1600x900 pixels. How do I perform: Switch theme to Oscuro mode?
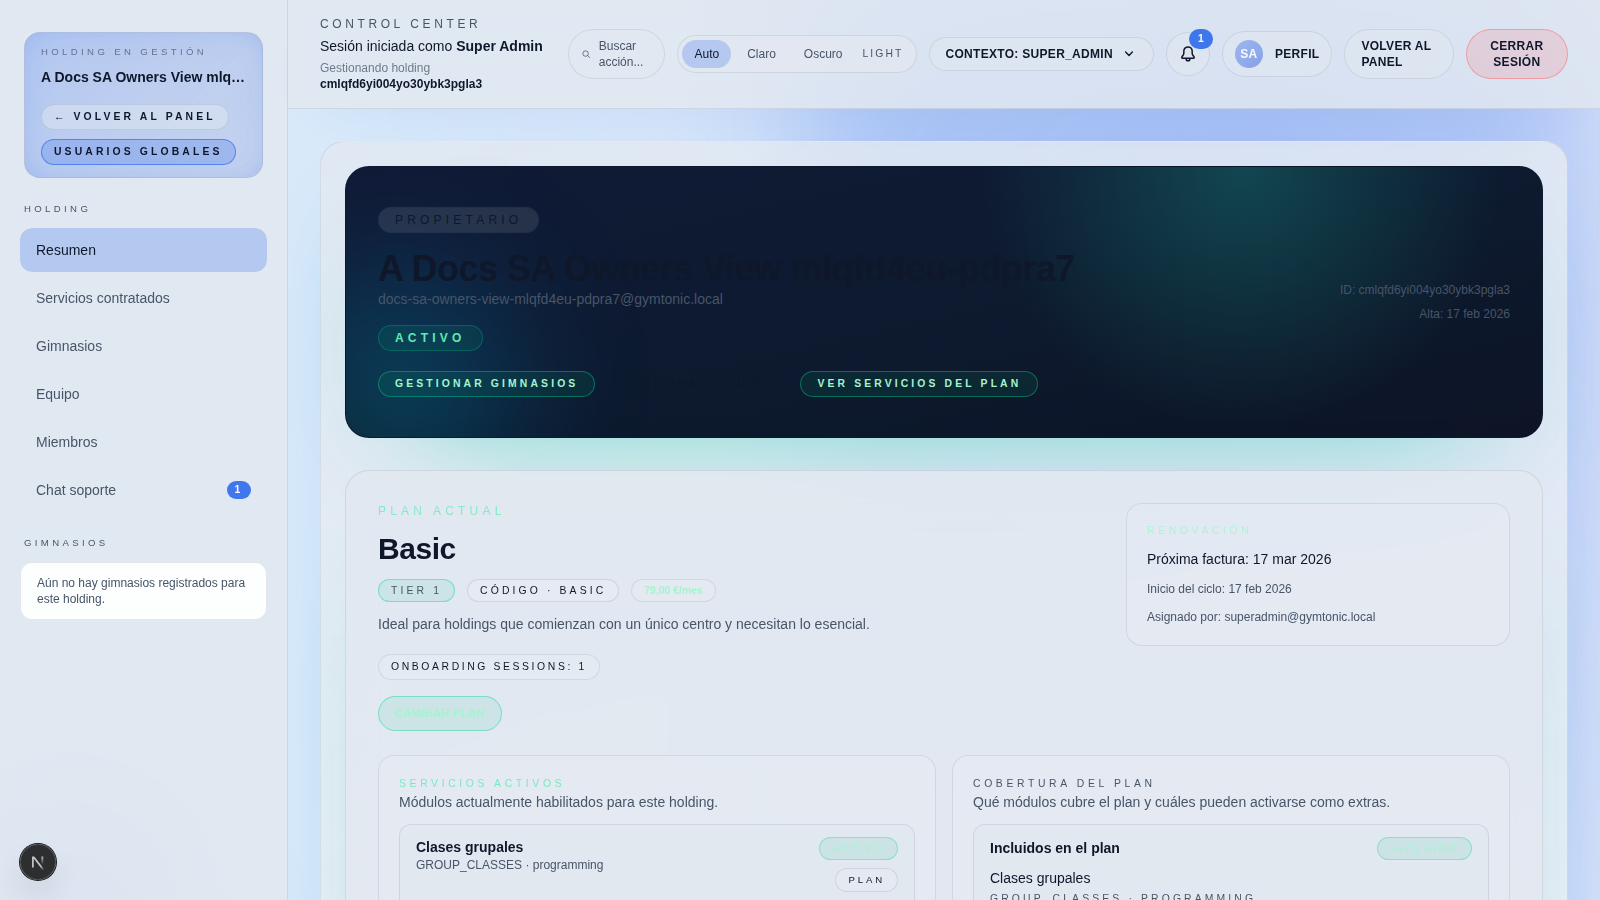point(822,54)
